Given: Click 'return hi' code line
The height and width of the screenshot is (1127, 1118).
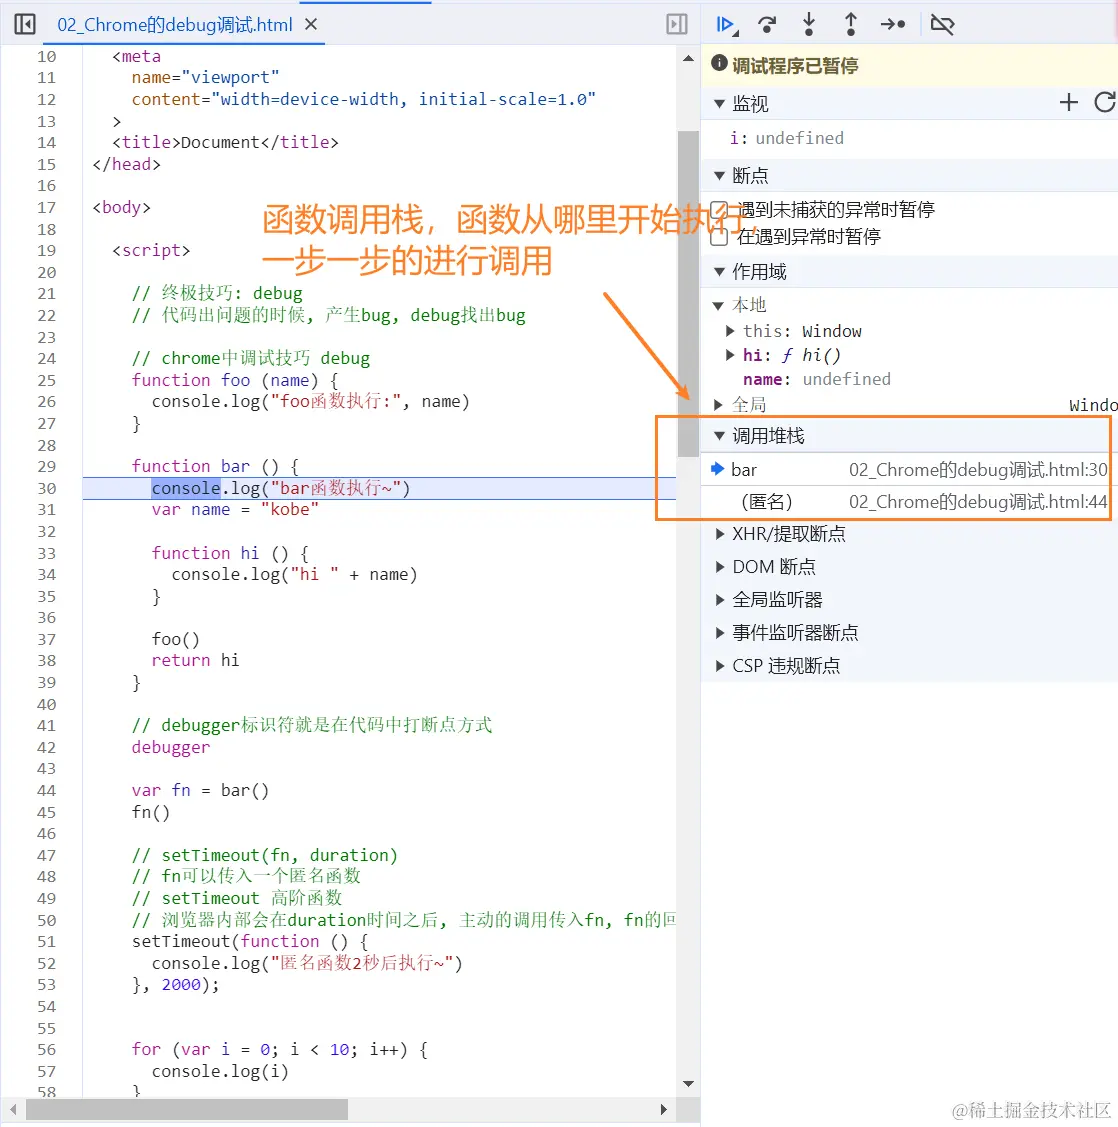Looking at the screenshot, I should point(195,661).
